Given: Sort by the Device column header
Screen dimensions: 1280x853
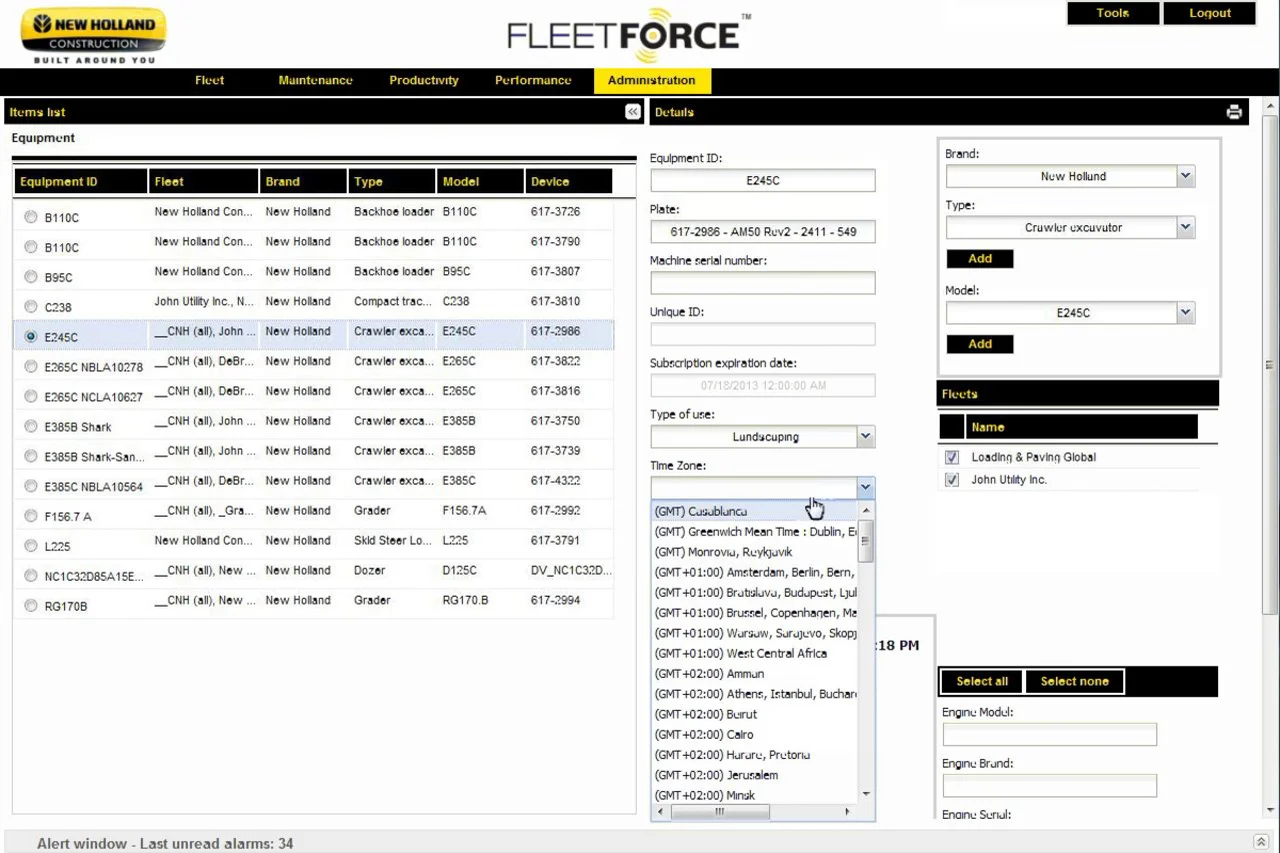Looking at the screenshot, I should 568,181.
